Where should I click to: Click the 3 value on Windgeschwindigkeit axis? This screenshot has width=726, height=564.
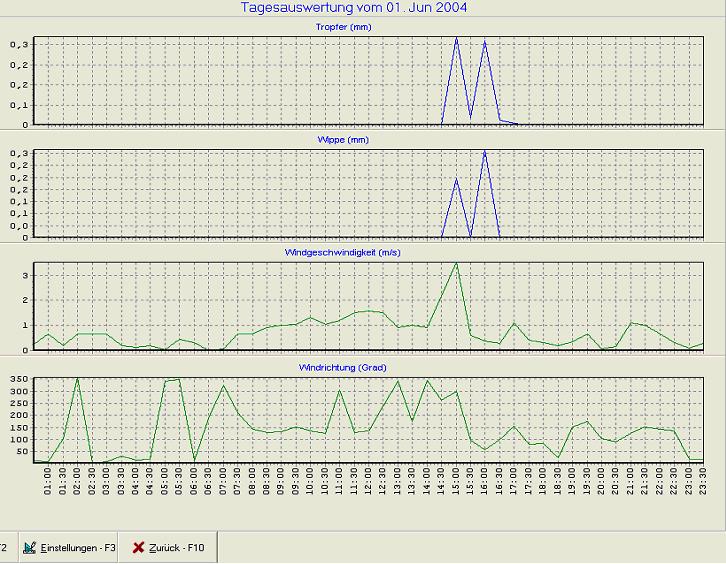(24, 275)
